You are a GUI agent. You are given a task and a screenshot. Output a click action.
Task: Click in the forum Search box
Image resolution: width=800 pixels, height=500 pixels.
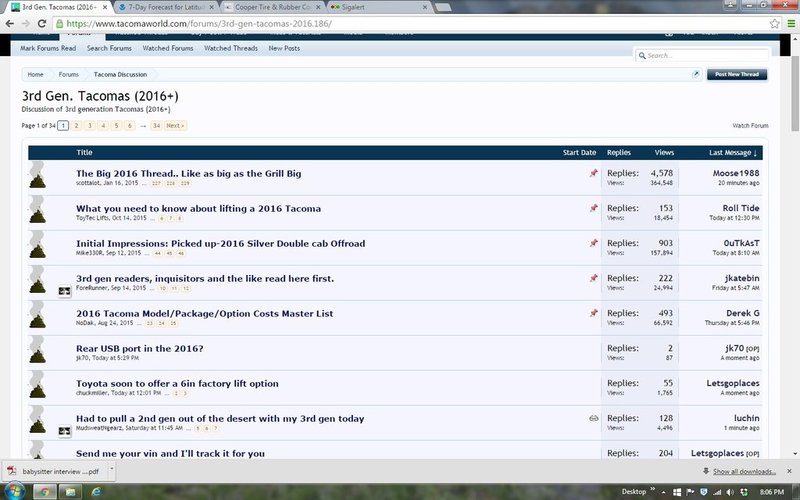coord(702,55)
